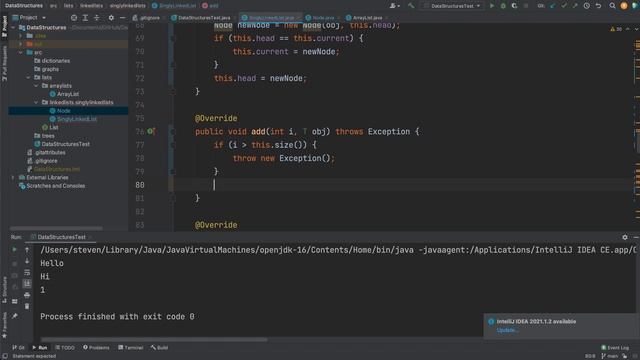
Task: Click the singlylinkedlists breadcrumb
Action: [x=127, y=6]
